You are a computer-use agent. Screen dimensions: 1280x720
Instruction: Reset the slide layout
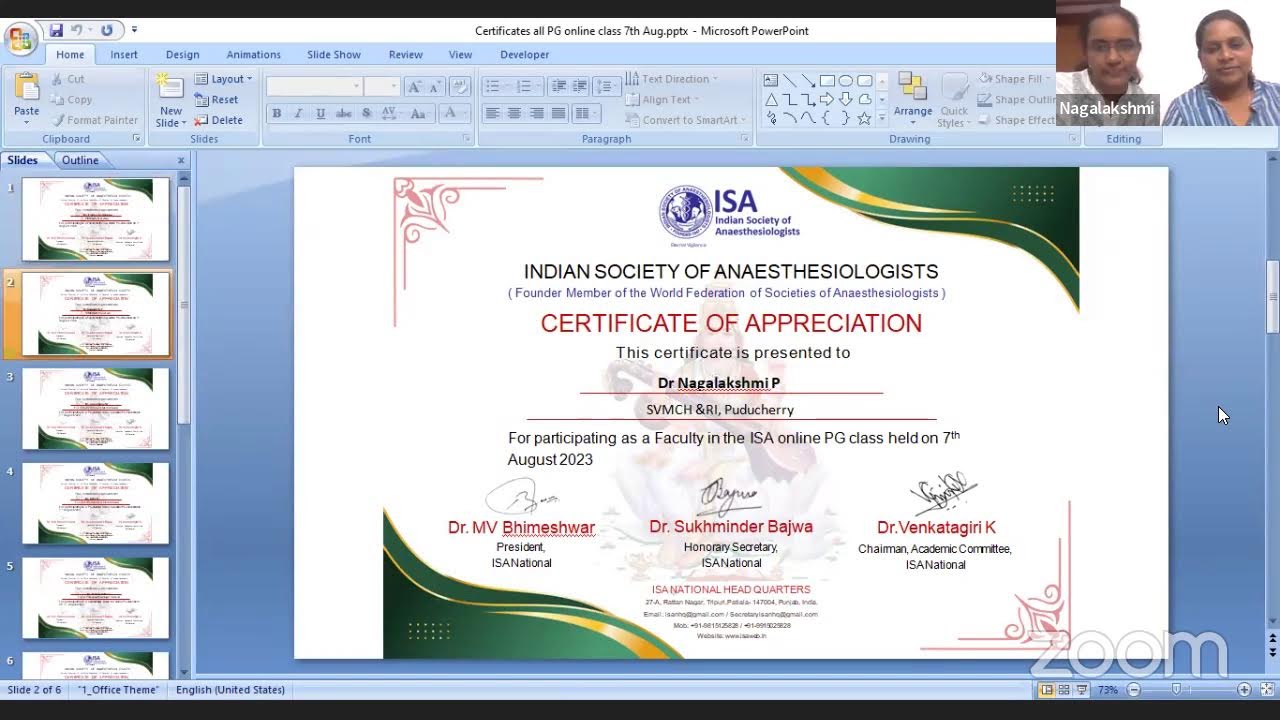(x=217, y=100)
